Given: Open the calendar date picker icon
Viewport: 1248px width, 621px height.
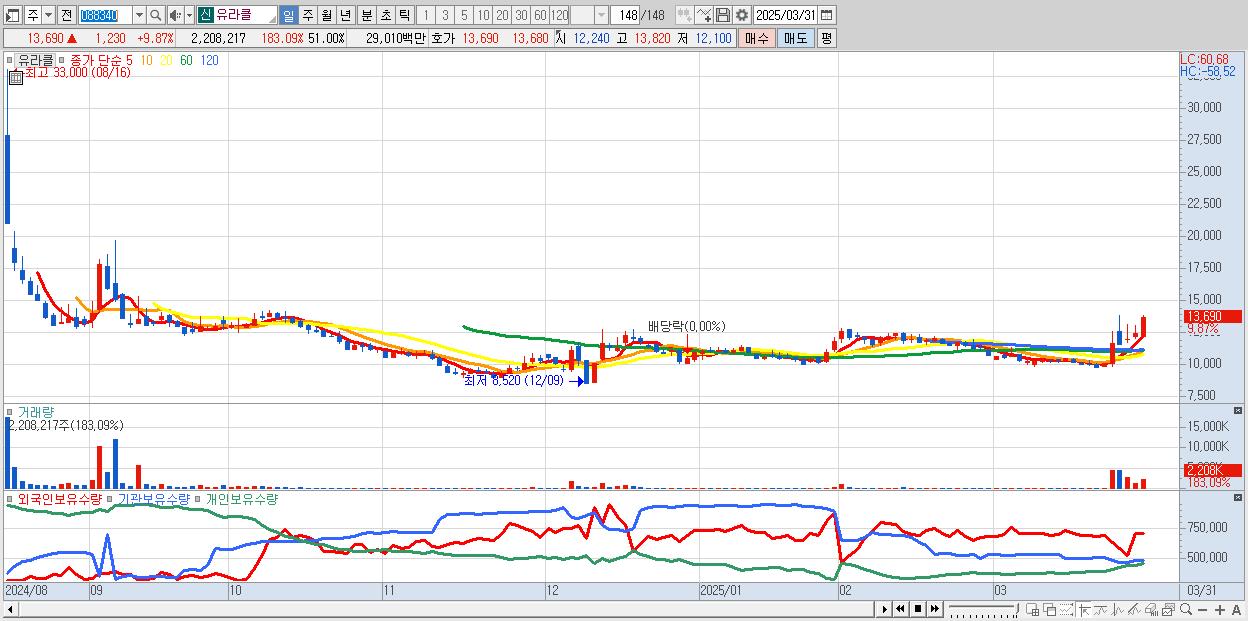Looking at the screenshot, I should [x=827, y=15].
